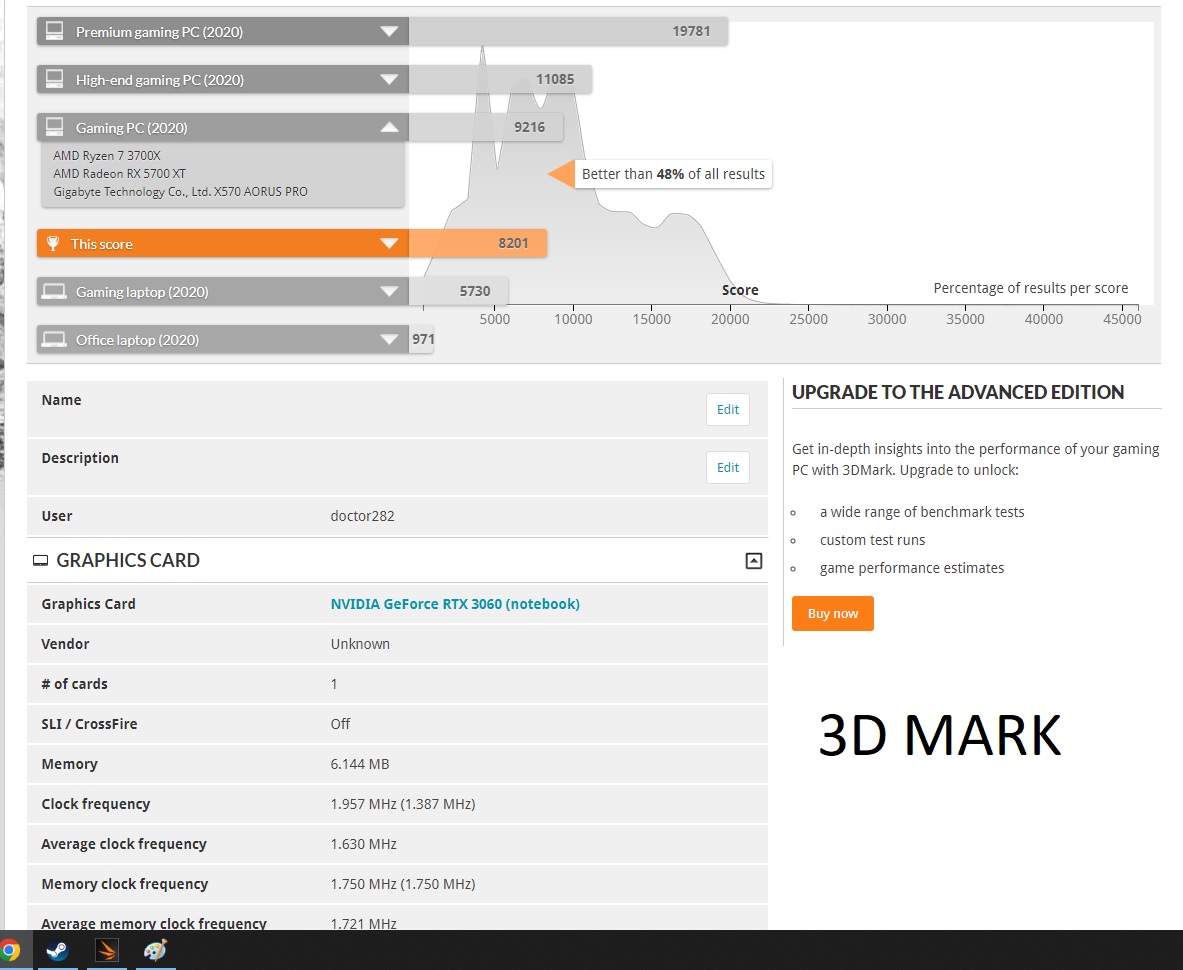Click the Premium gaming PC score 19781

pos(691,31)
